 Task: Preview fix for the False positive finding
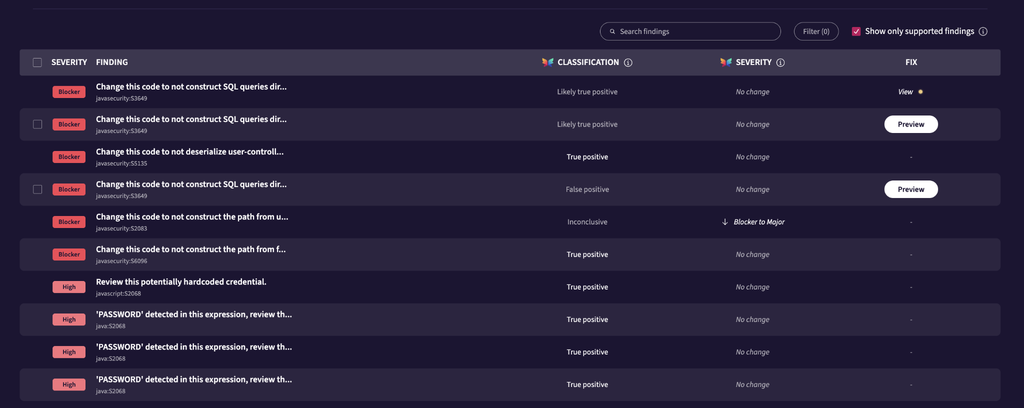click(911, 189)
